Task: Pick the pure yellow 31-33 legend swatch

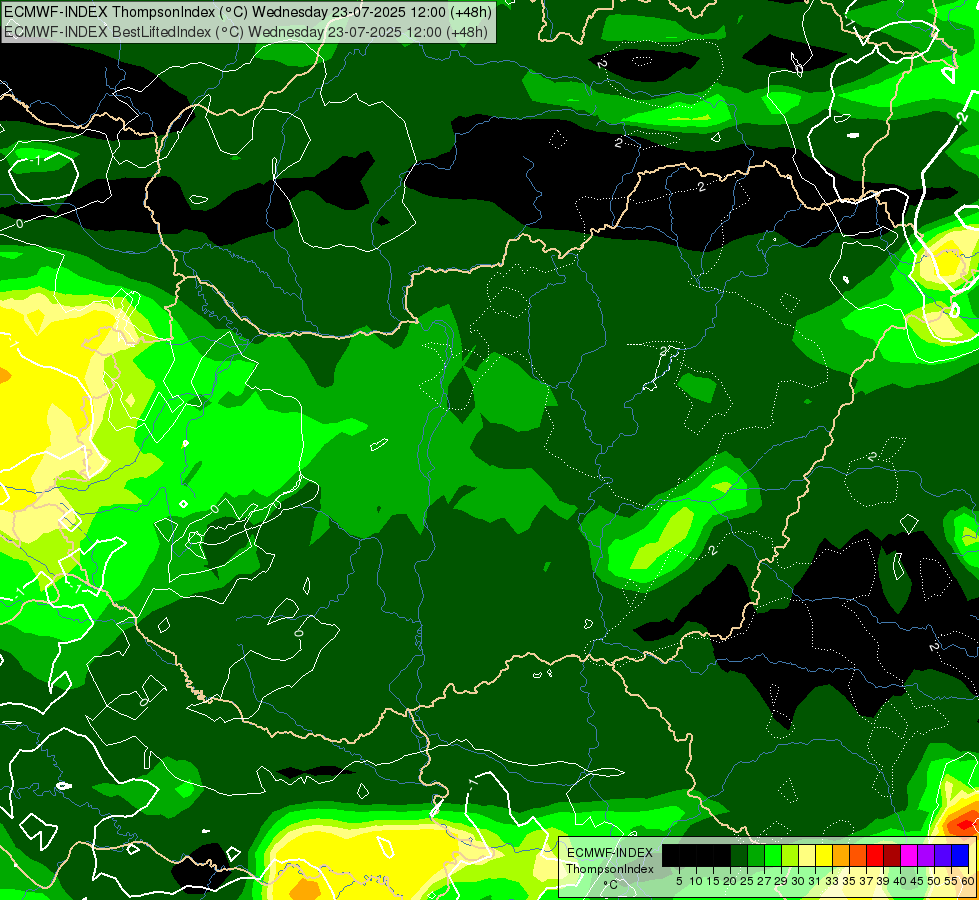Action: pos(824,855)
